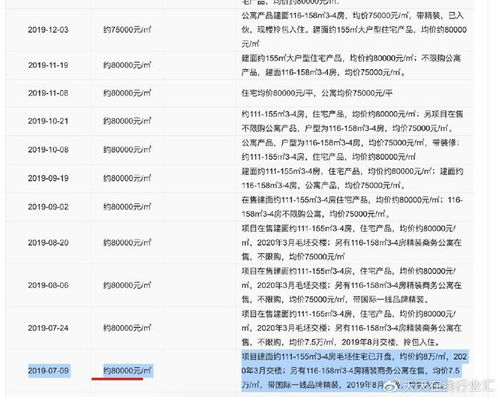Click the price cell in the 2019-10-21 row
Screen dimensions: 499x397
point(127,121)
